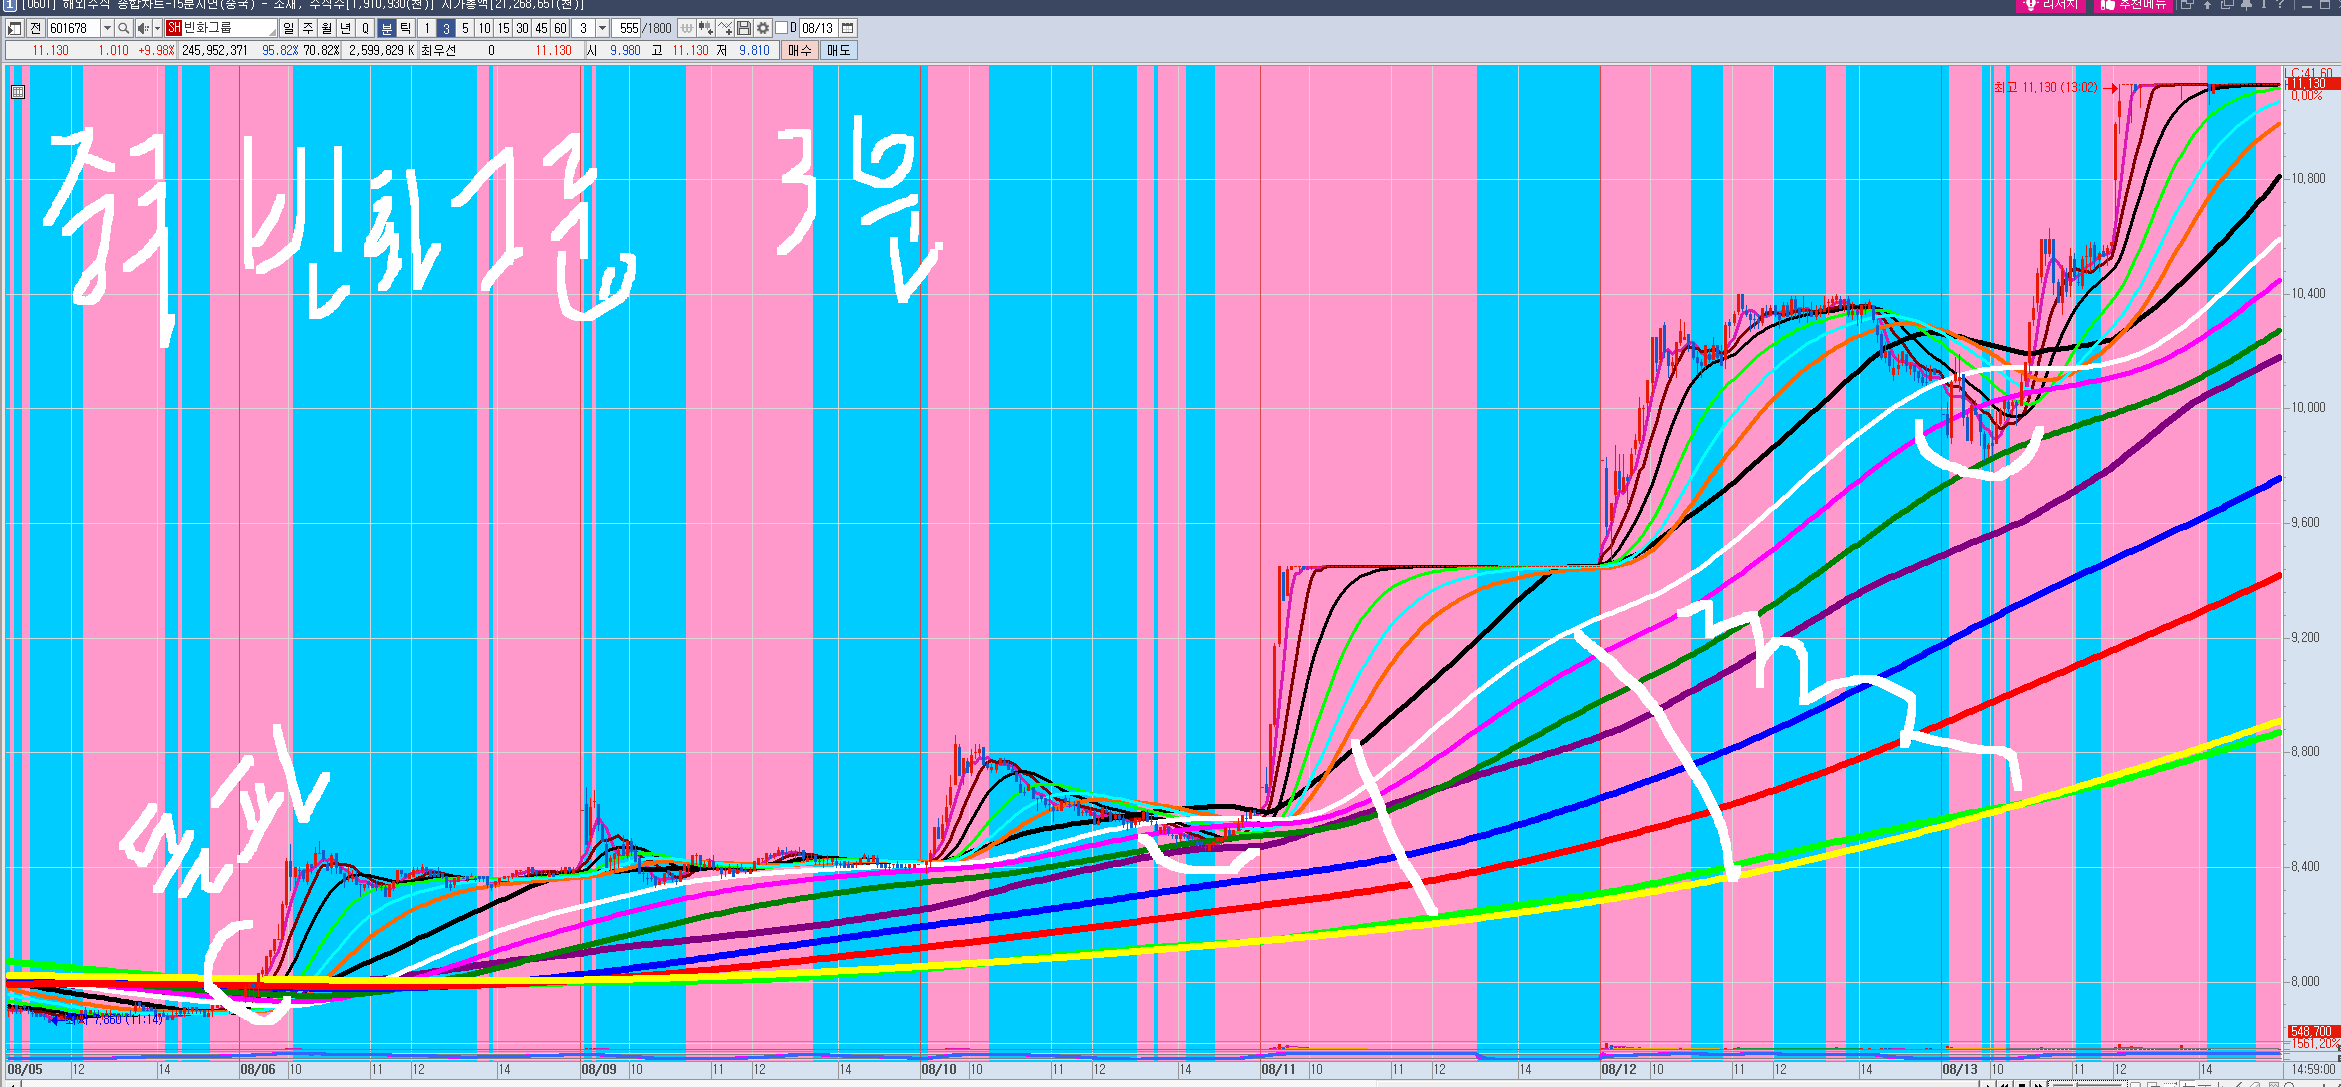Click the window number 1 icon
The width and height of the screenshot is (2341, 1087).
[10, 5]
